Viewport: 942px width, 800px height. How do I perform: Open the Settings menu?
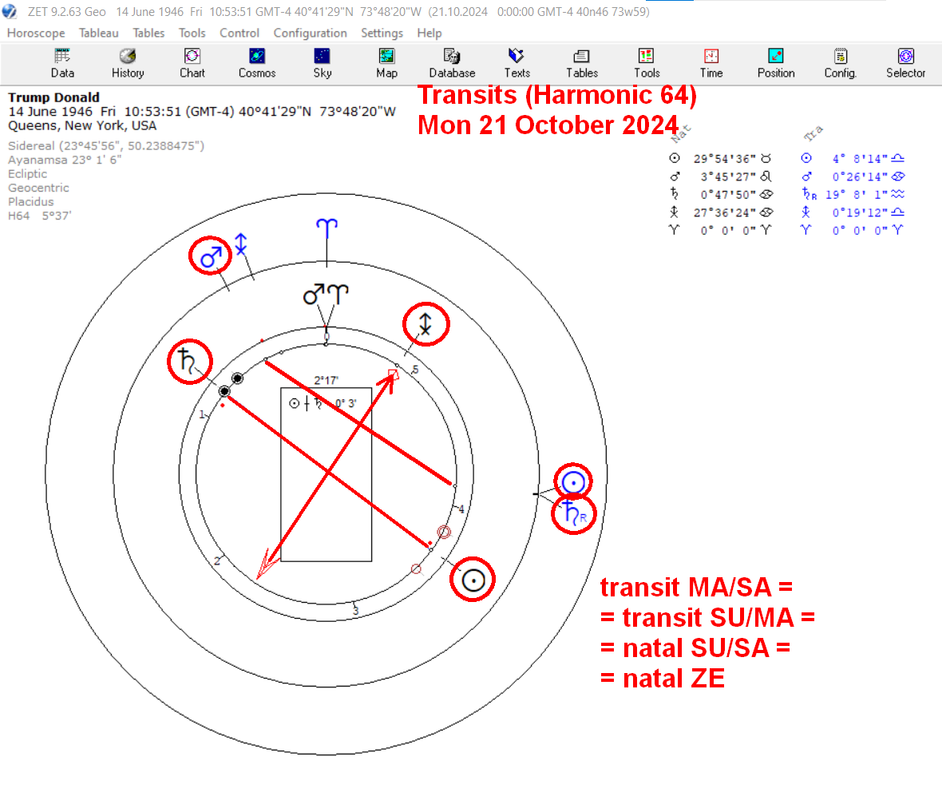(381, 33)
